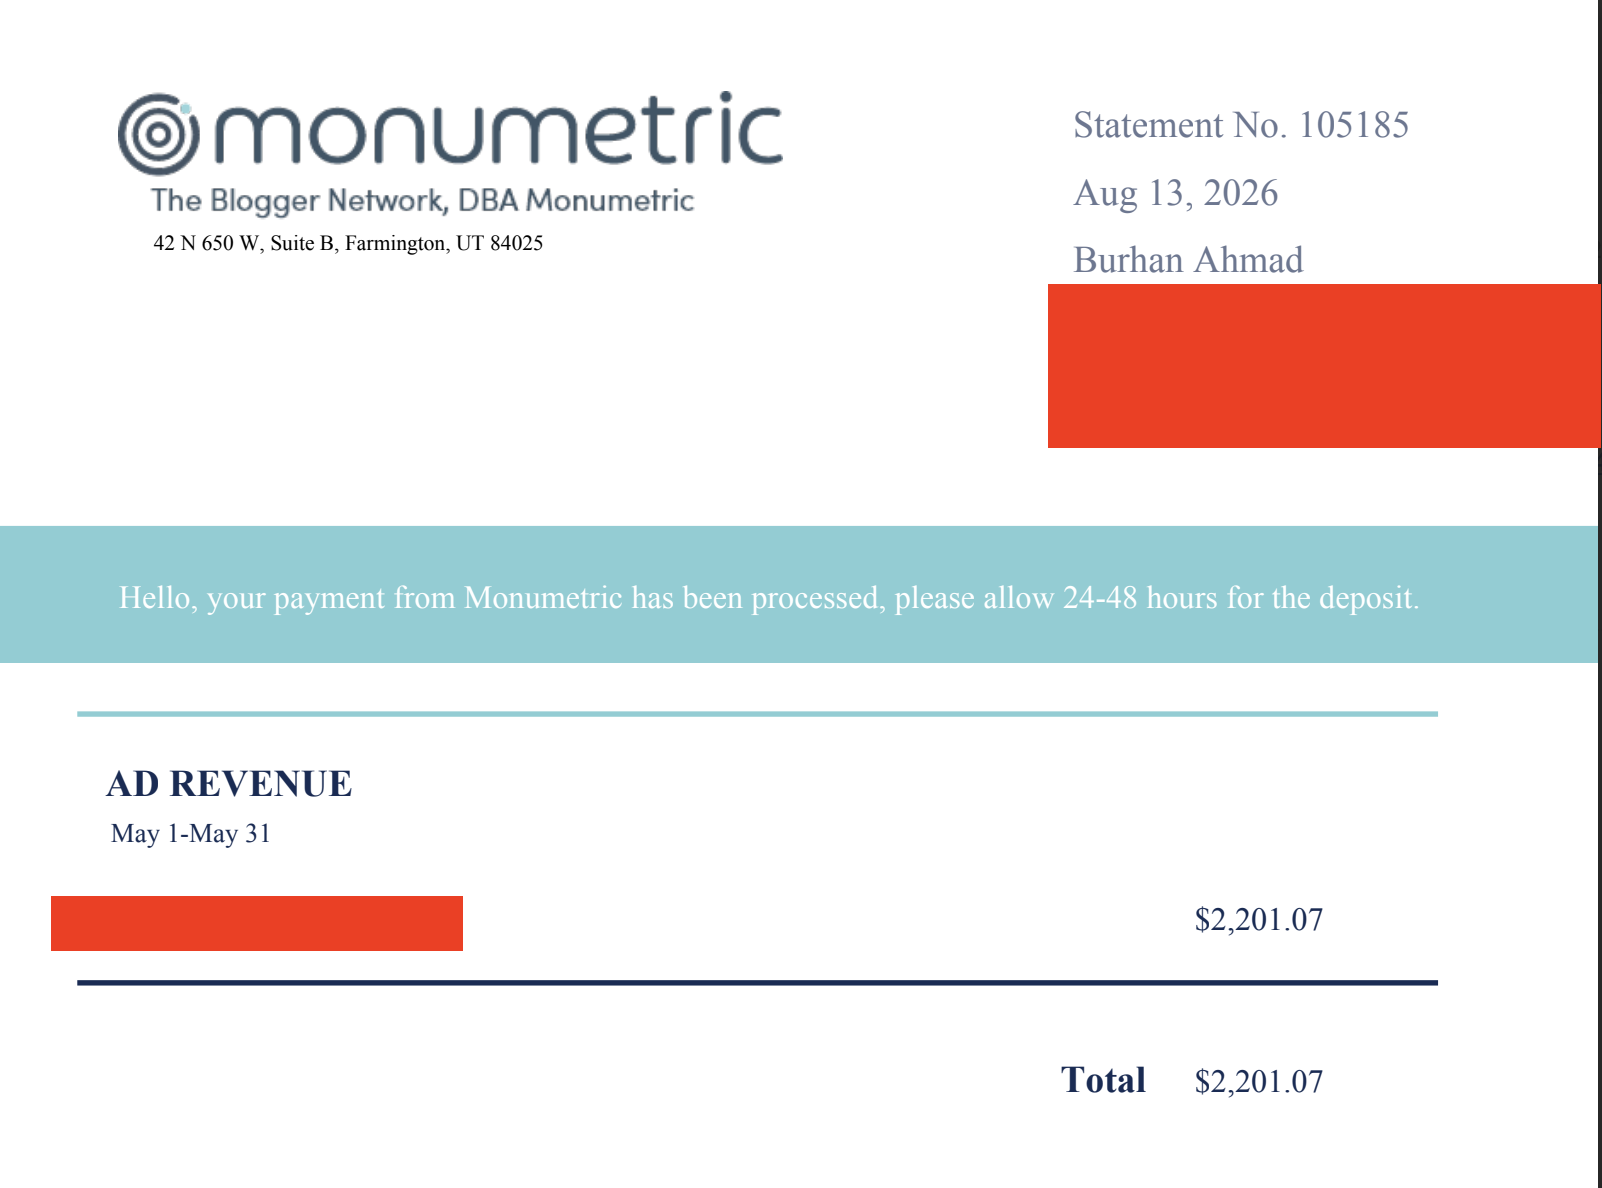Click the Monumetric spiral logo icon
This screenshot has height=1188, width=1602.
coord(158,134)
